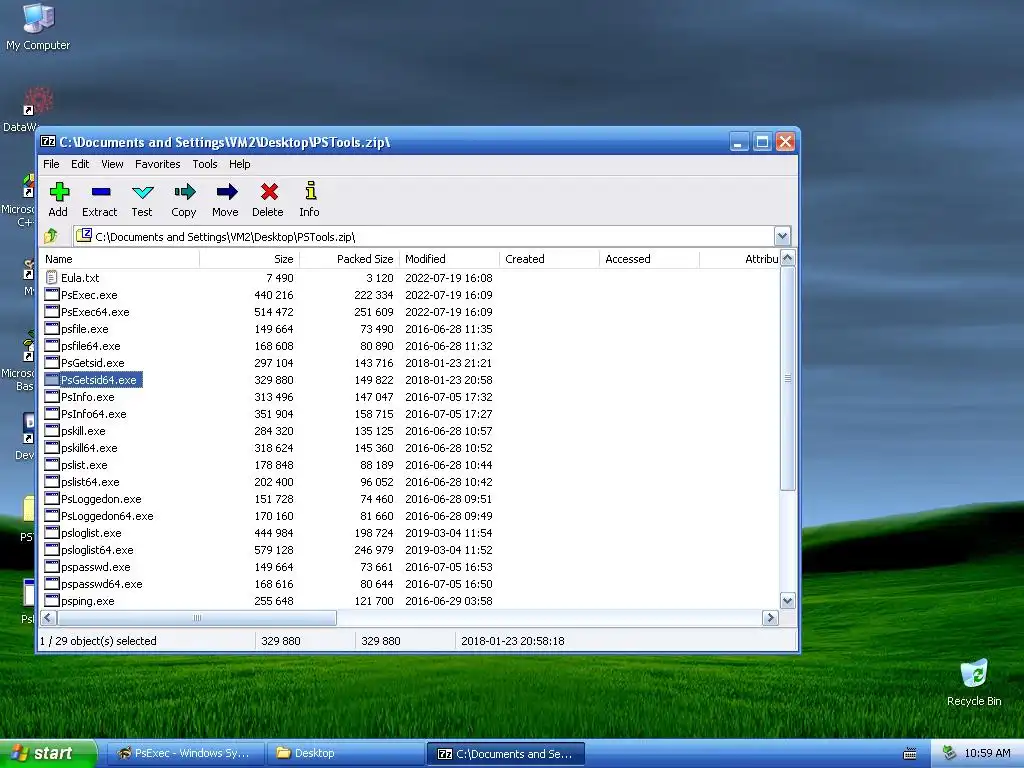The width and height of the screenshot is (1024, 768).
Task: Click the Windows Start button
Action: click(47, 753)
